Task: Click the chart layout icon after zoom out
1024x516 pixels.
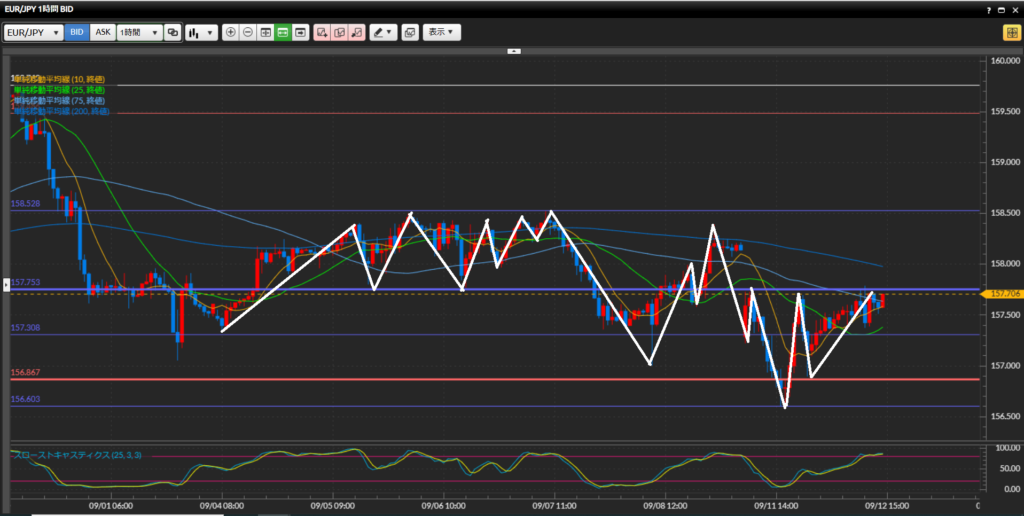Action: pos(265,32)
